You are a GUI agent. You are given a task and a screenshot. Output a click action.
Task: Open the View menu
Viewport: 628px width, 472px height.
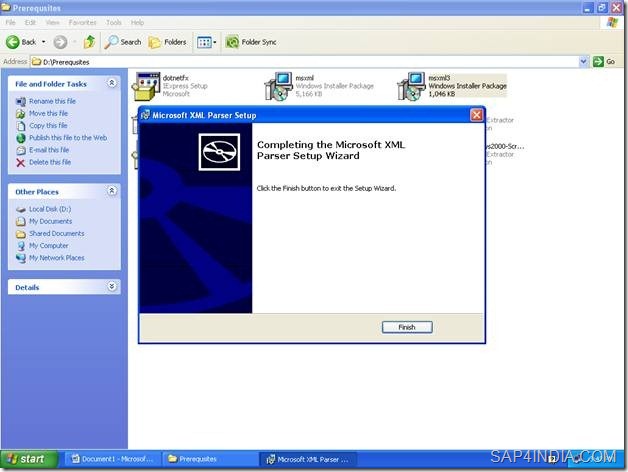click(52, 22)
